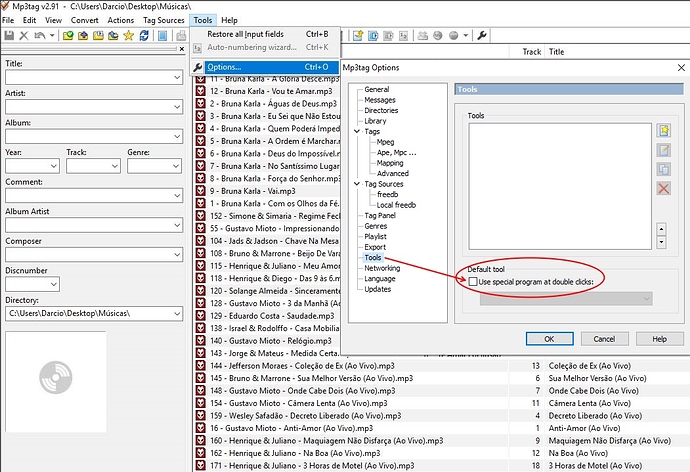Open the Album field dropdown
This screenshot has height=472, width=690.
click(177, 136)
